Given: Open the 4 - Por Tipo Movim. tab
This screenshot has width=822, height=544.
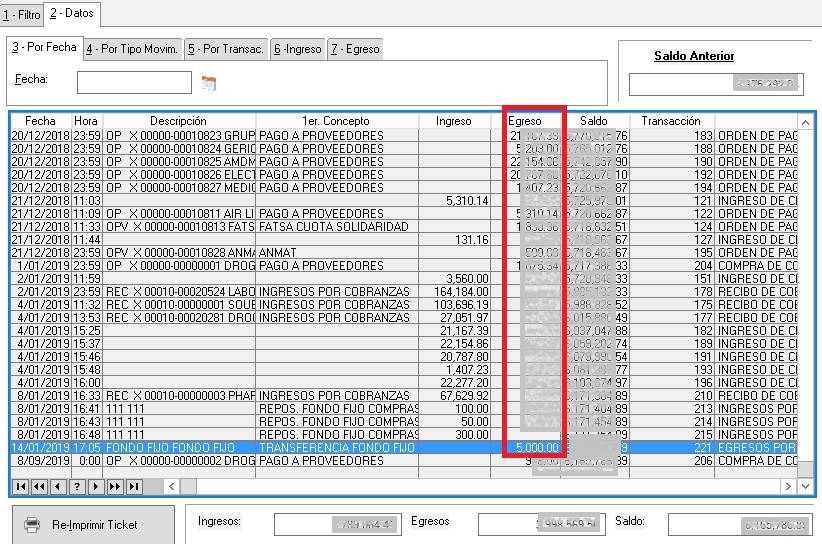Looking at the screenshot, I should (x=131, y=49).
